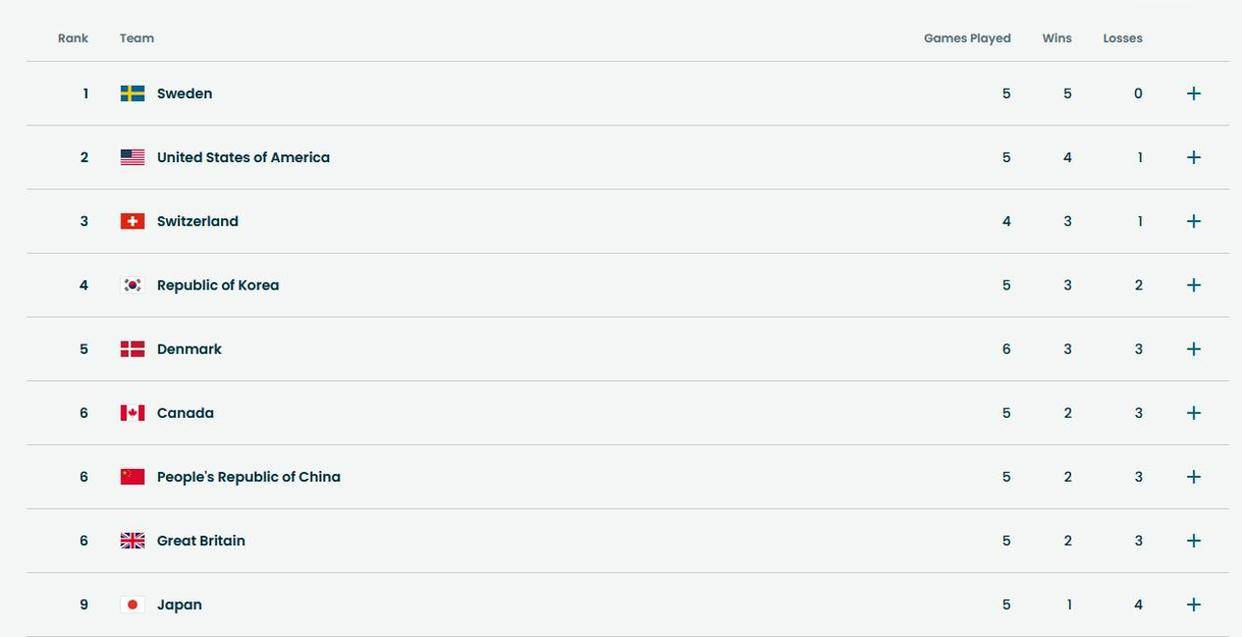Open the Japan team name link

click(x=179, y=605)
